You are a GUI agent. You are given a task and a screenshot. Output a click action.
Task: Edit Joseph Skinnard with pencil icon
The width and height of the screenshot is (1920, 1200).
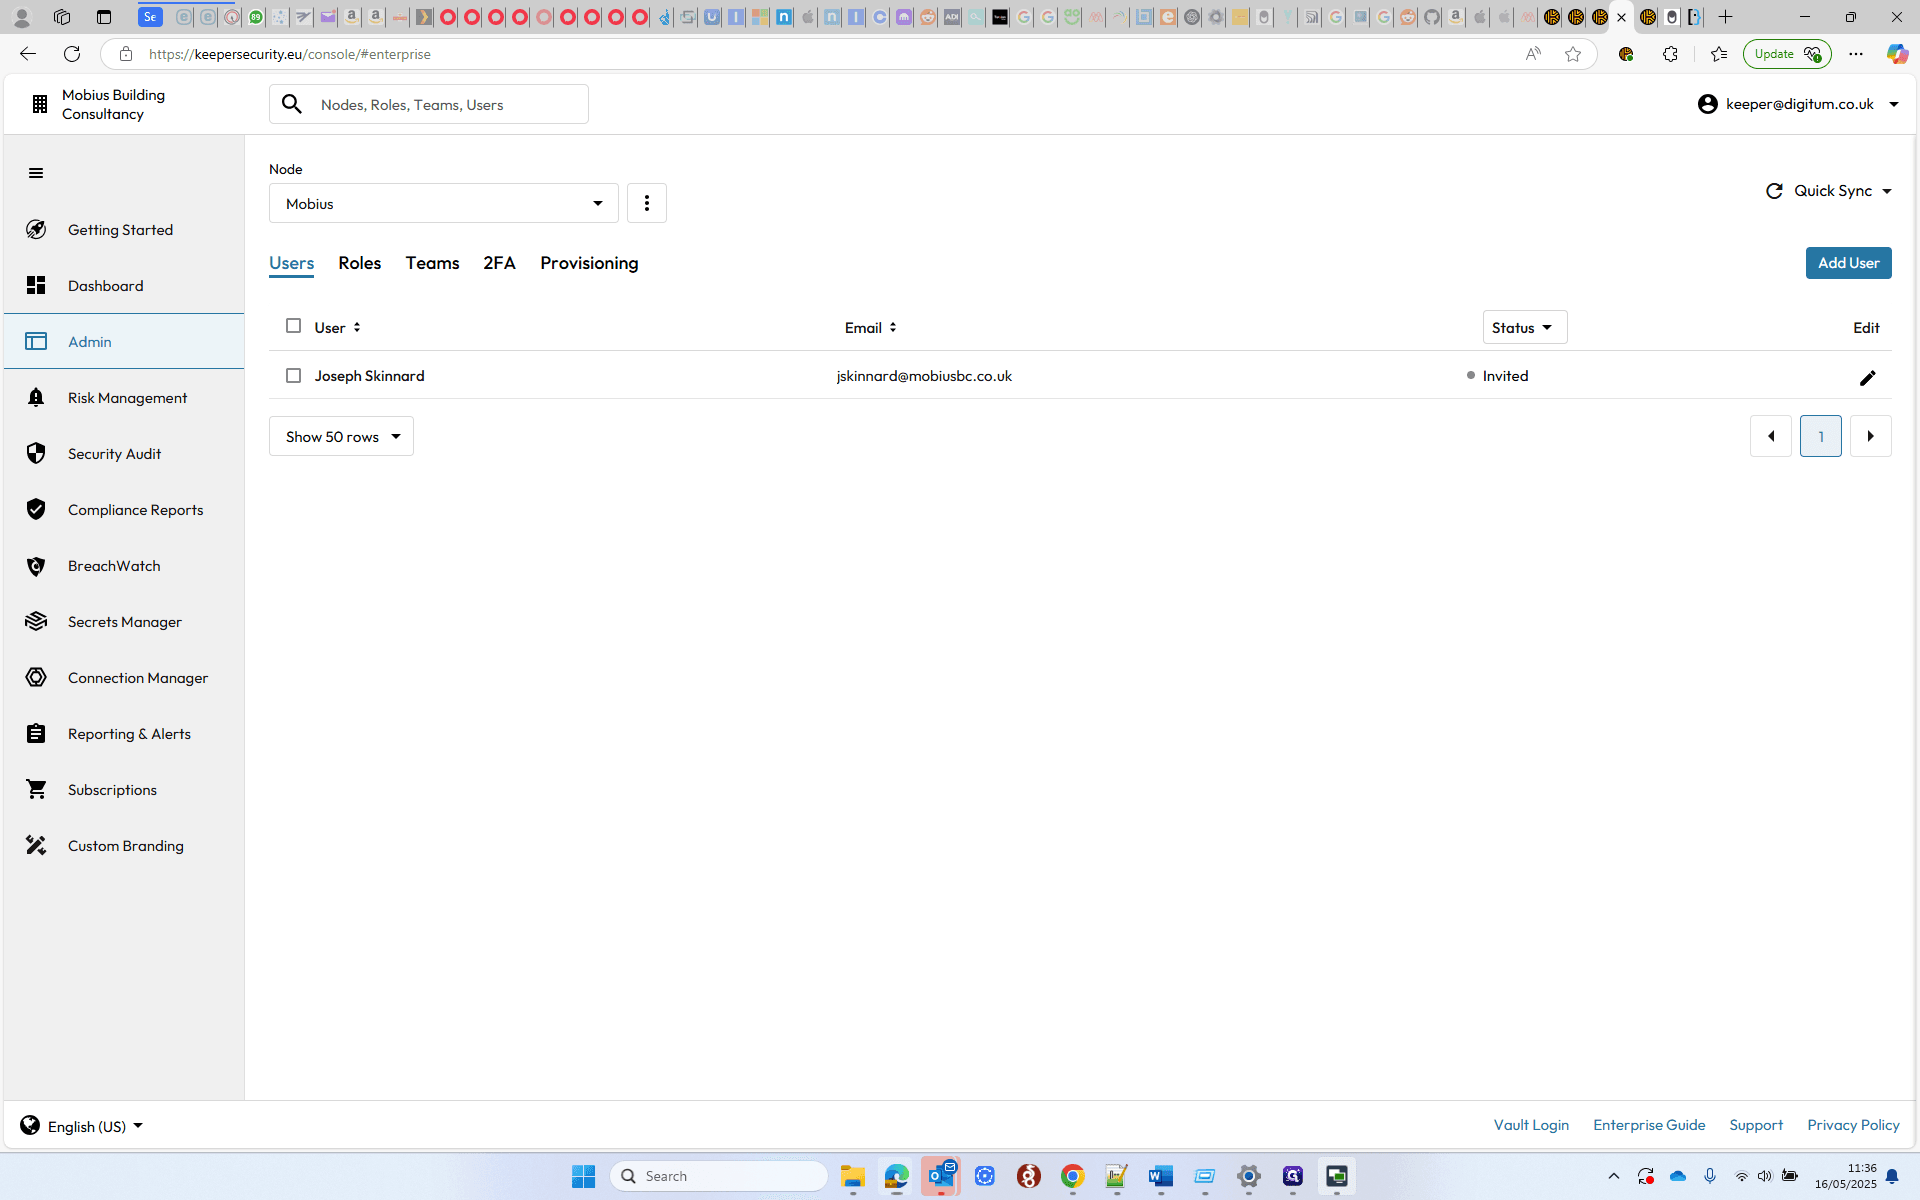[1868, 378]
